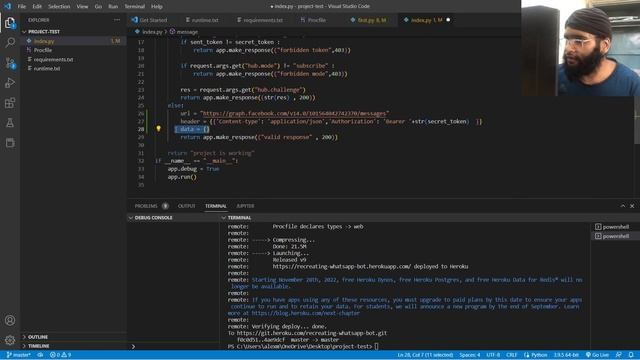Click the sync changes icon in status bar
The image size is (640, 360).
pos(40,355)
